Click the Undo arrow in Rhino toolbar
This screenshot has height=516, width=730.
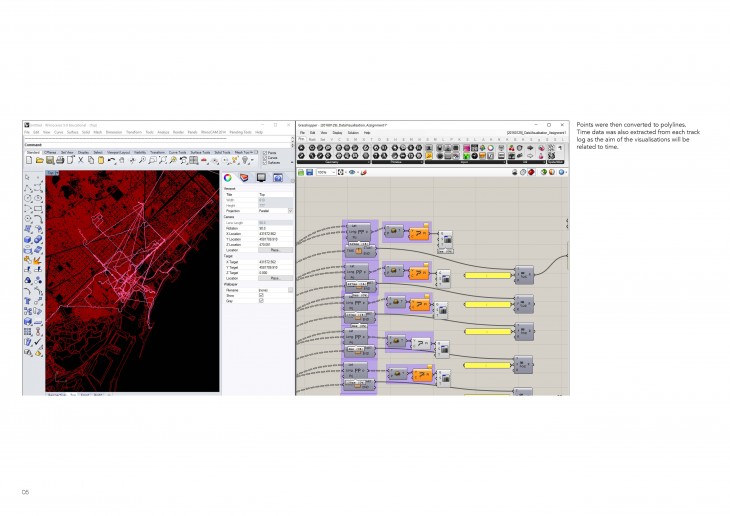tap(113, 160)
